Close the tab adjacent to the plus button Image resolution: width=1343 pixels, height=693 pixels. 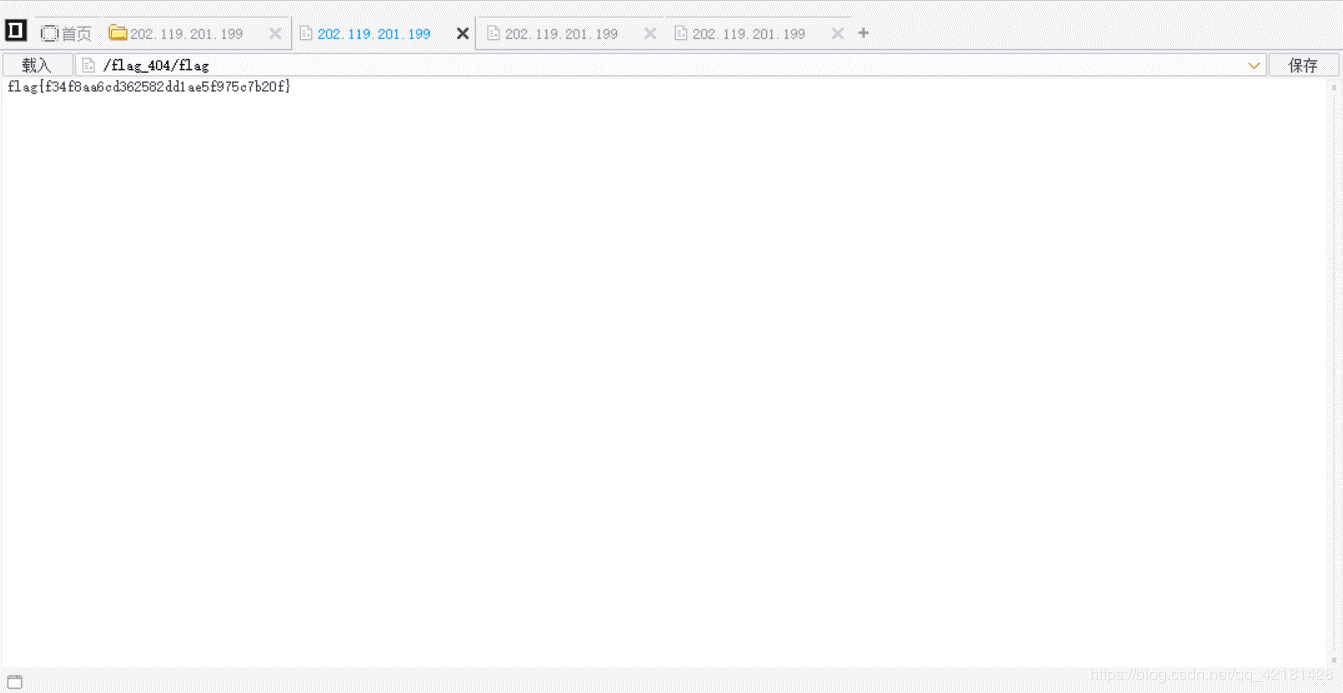[x=838, y=33]
